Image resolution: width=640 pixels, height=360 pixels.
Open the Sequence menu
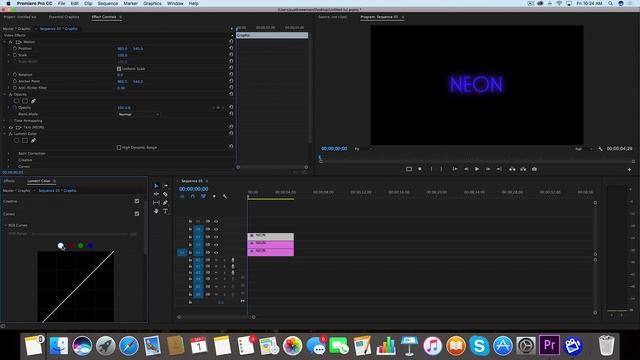point(108,3)
